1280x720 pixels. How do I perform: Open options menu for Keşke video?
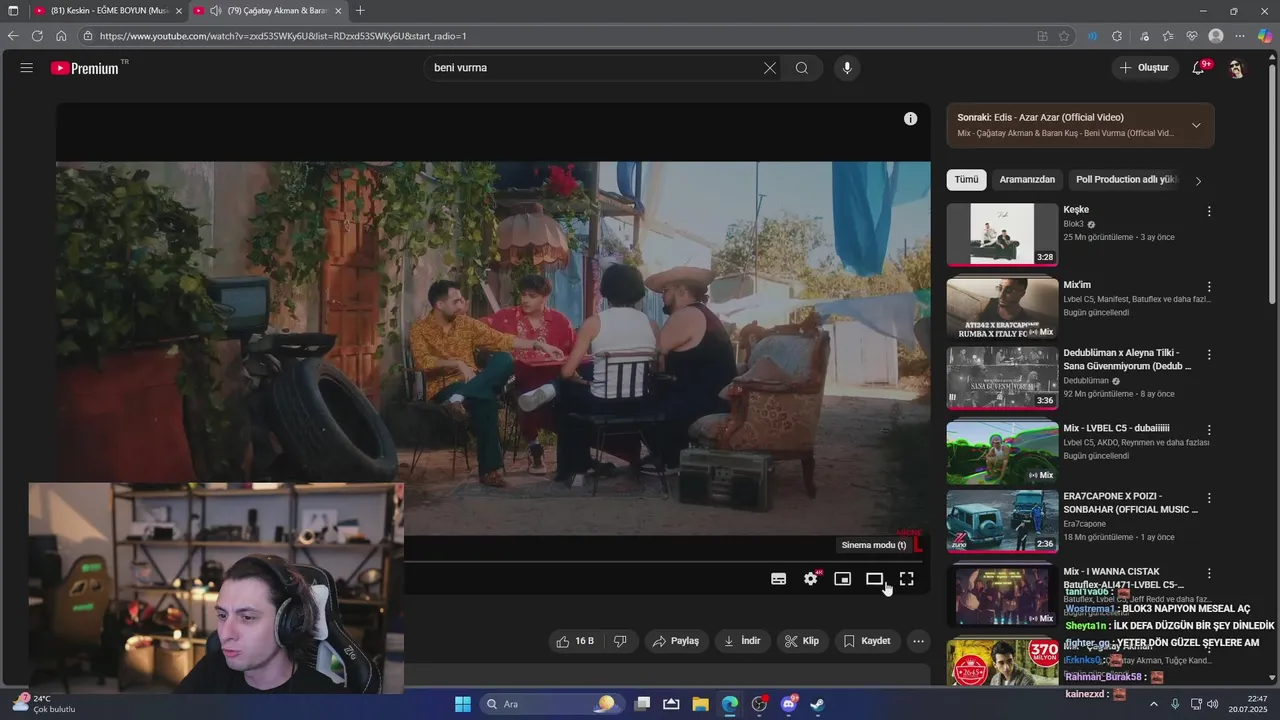pos(1209,211)
